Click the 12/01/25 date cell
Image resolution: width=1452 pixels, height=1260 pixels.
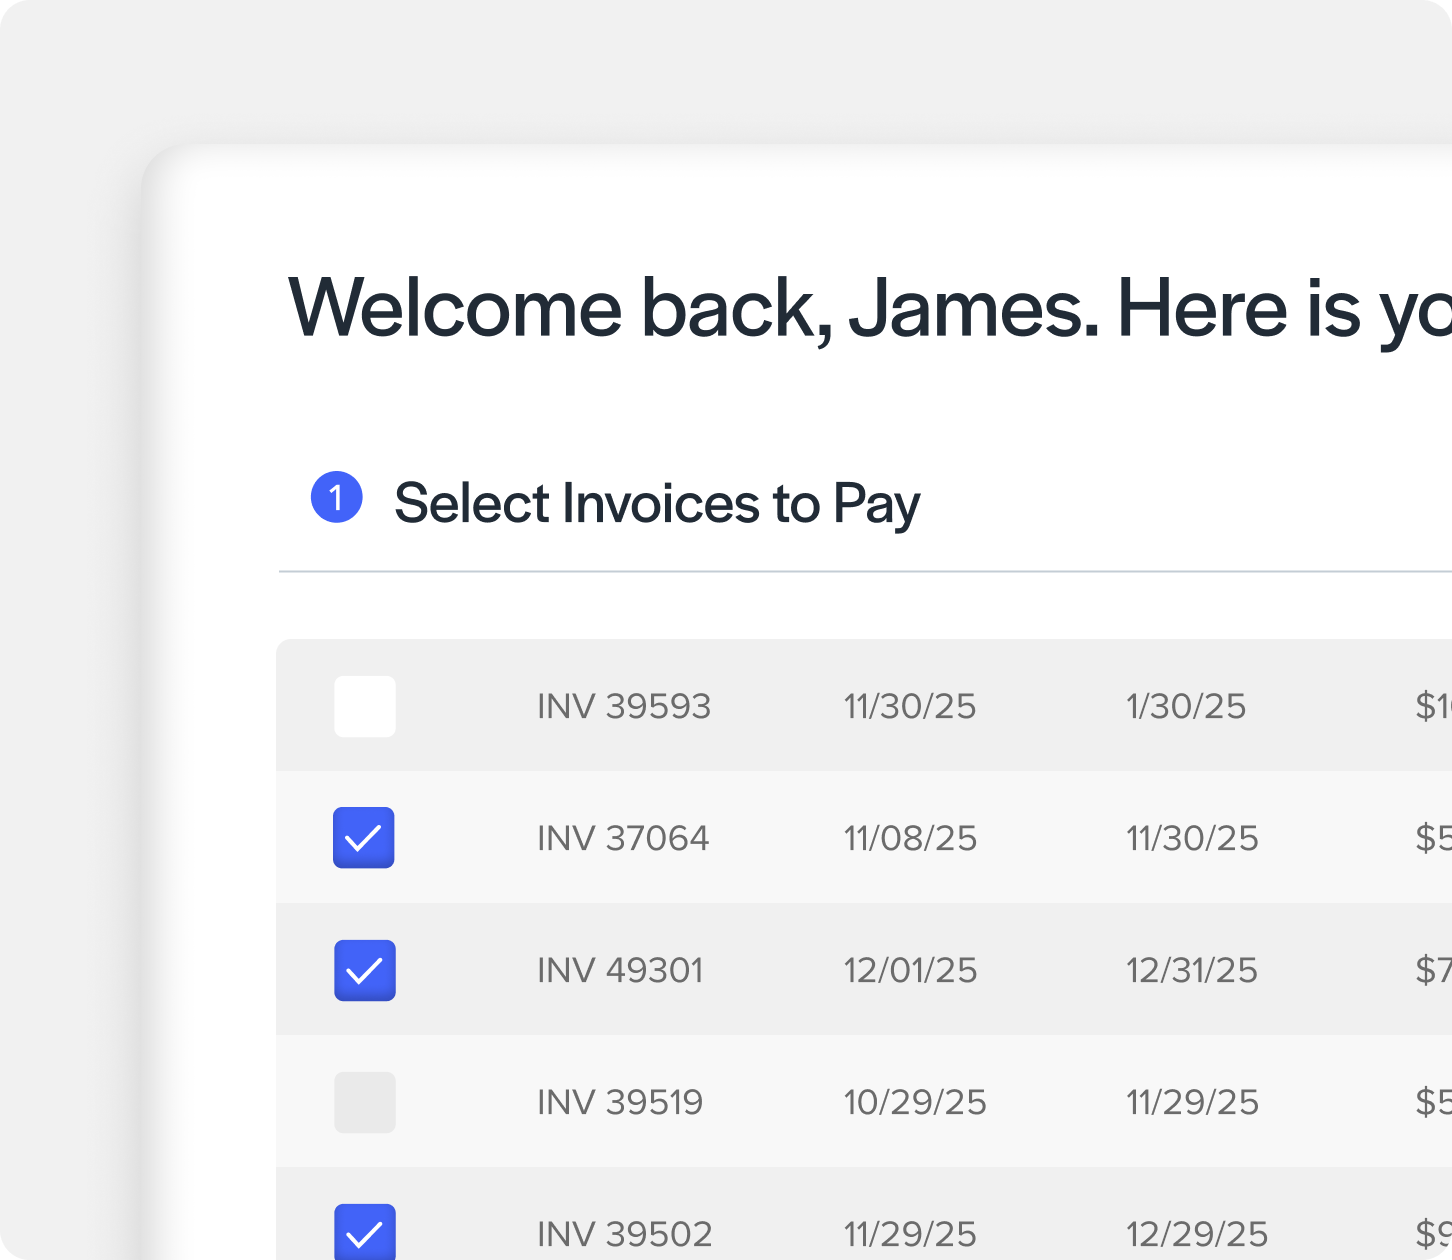pos(909,970)
